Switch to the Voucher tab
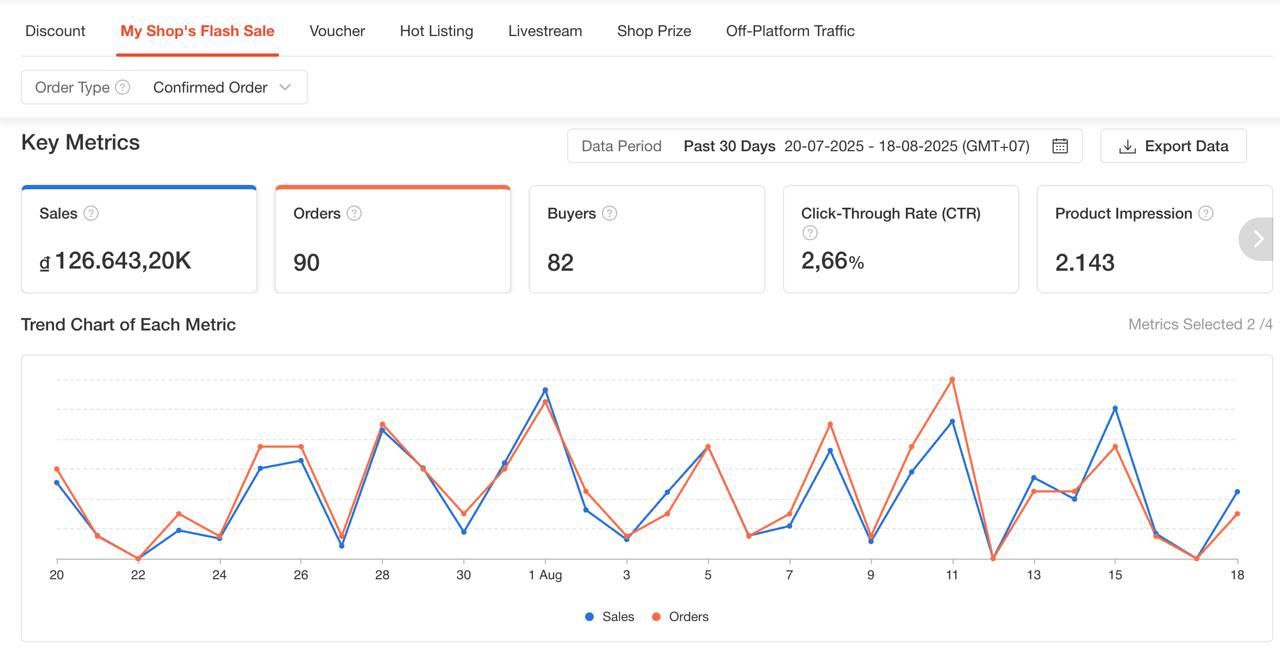 [x=337, y=31]
